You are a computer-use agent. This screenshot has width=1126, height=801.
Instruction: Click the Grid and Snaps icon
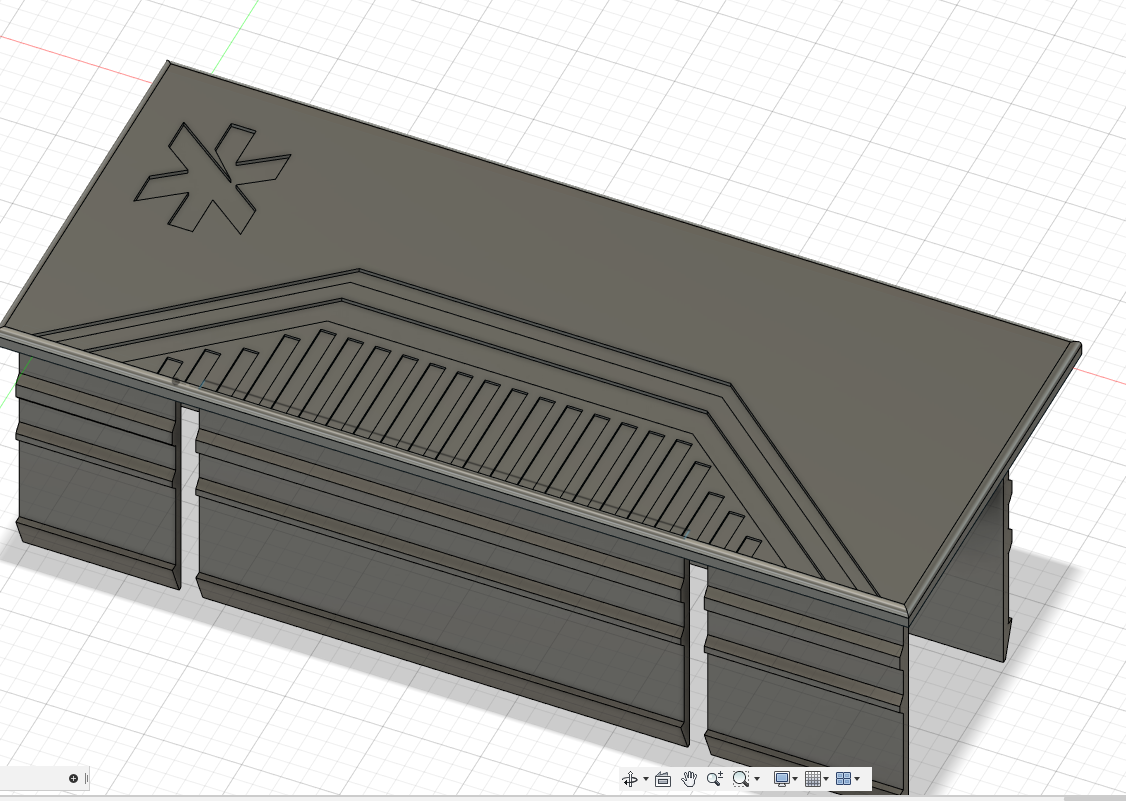coord(813,779)
